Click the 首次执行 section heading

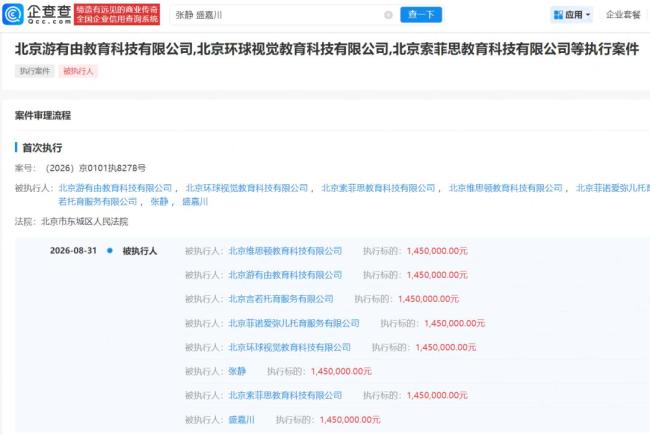pyautogui.click(x=42, y=148)
